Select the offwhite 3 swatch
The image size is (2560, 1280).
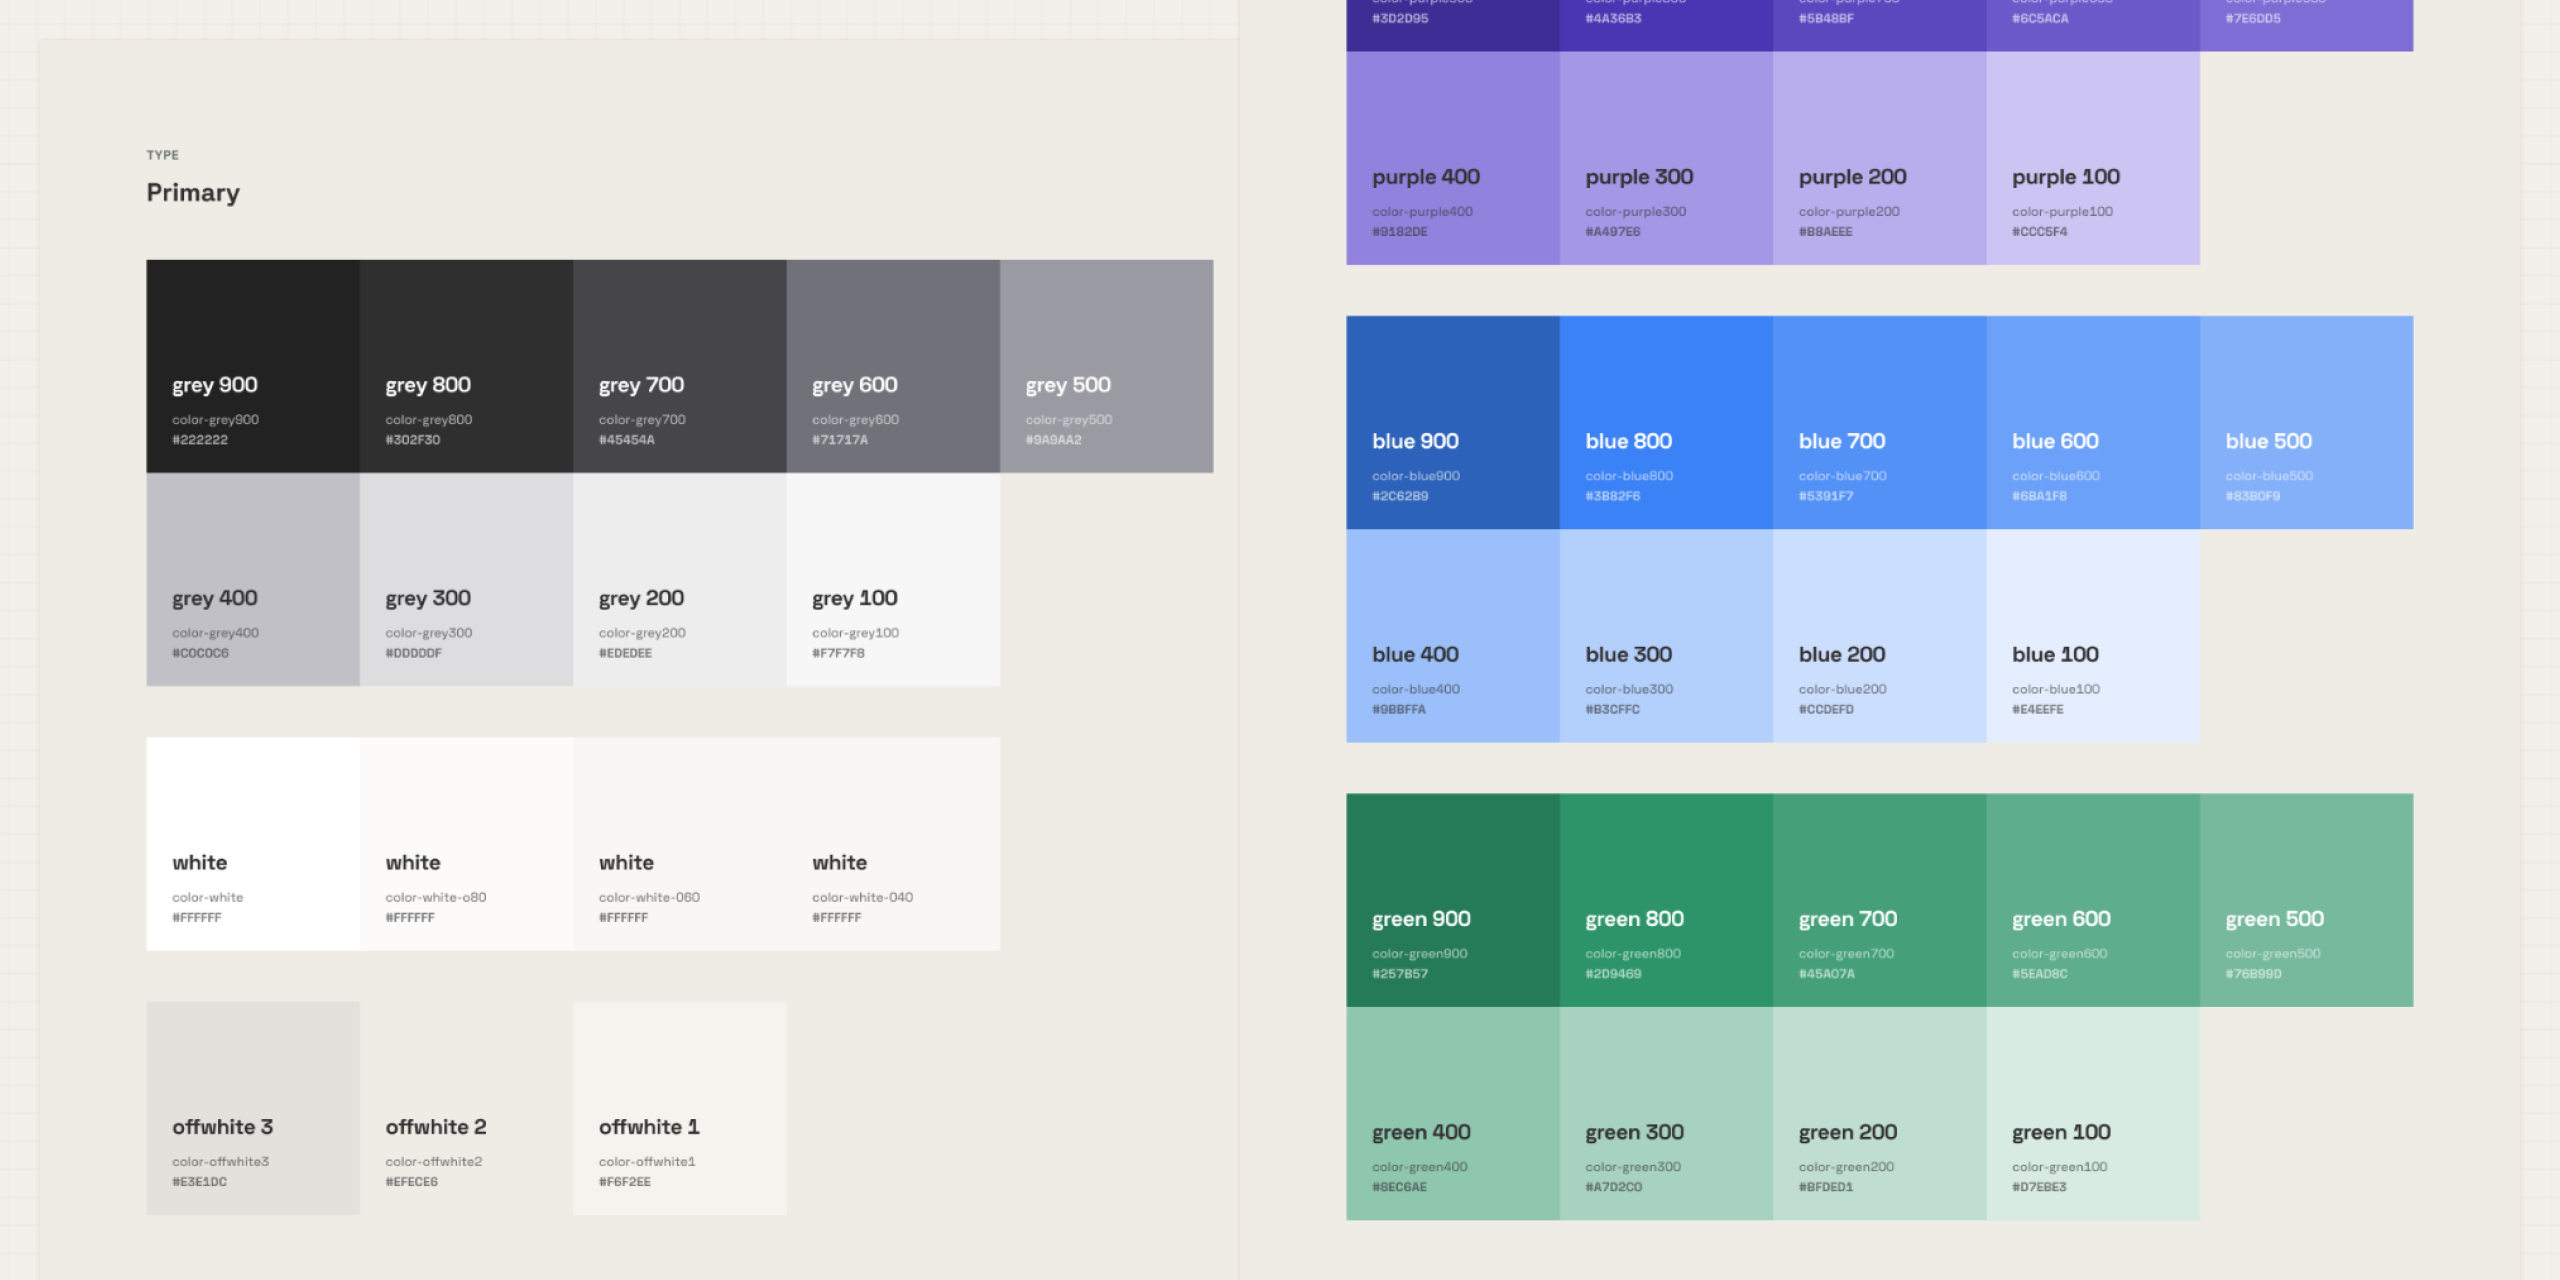tap(253, 1108)
